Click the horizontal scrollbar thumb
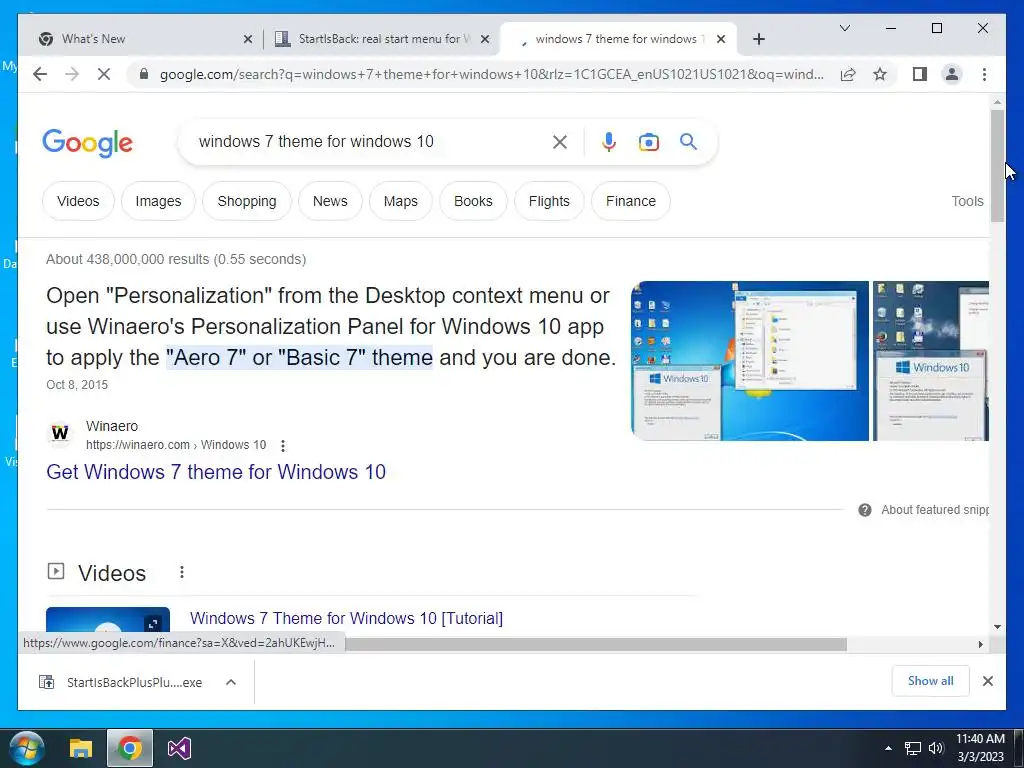The height and width of the screenshot is (768, 1024). point(596,645)
